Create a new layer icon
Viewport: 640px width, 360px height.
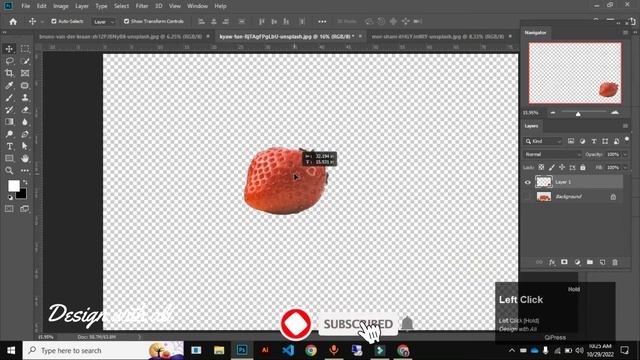pos(602,262)
